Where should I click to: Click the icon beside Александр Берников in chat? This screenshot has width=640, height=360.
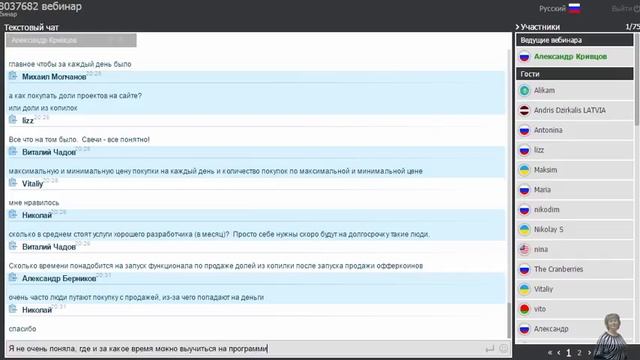(13, 278)
